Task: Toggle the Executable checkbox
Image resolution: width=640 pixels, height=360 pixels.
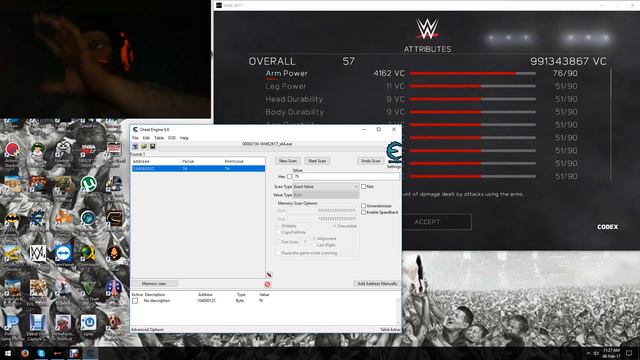Action: point(335,226)
